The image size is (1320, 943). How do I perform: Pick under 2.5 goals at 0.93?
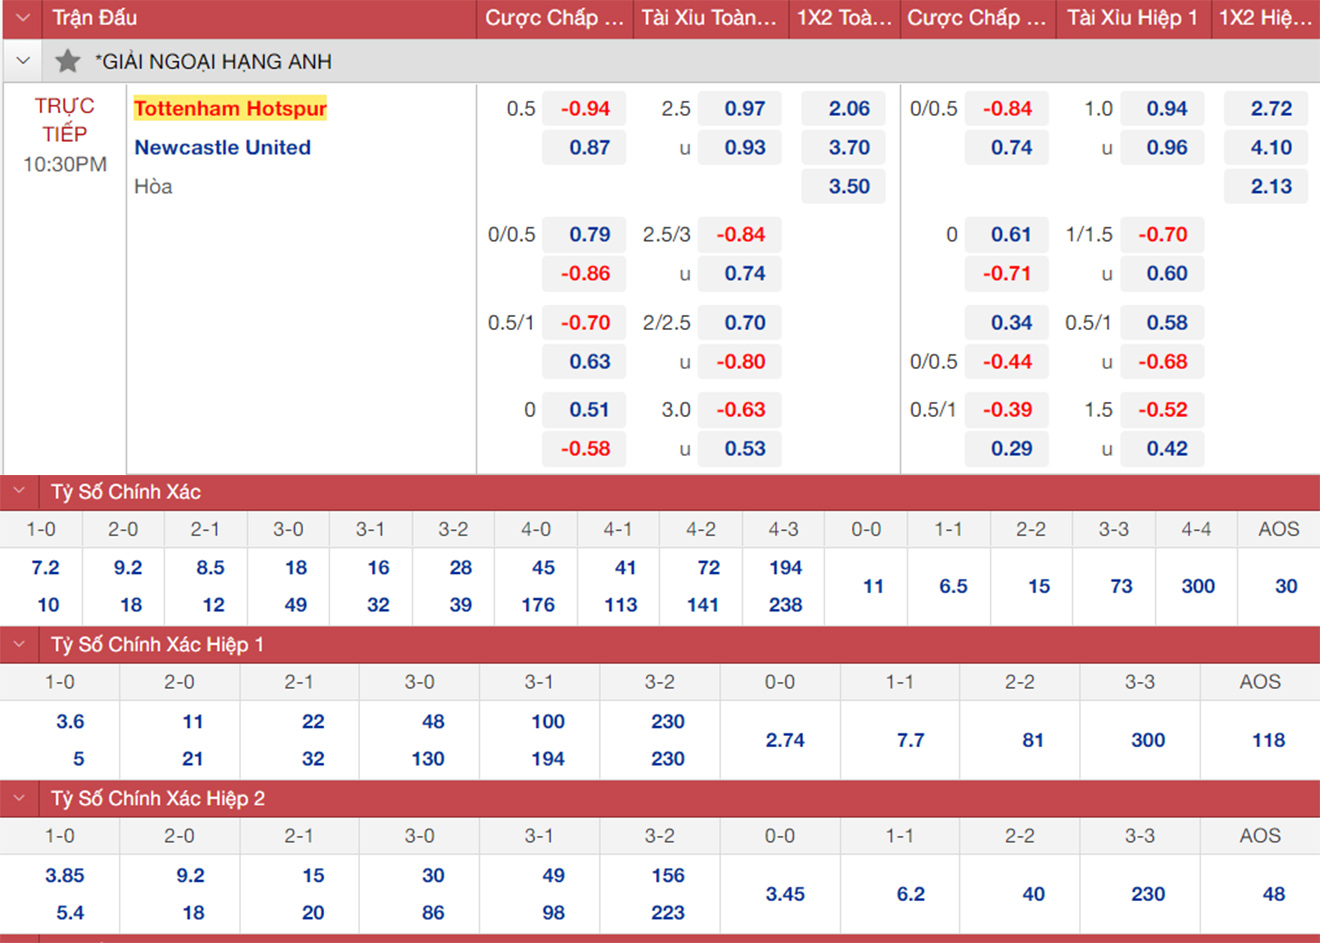point(740,148)
